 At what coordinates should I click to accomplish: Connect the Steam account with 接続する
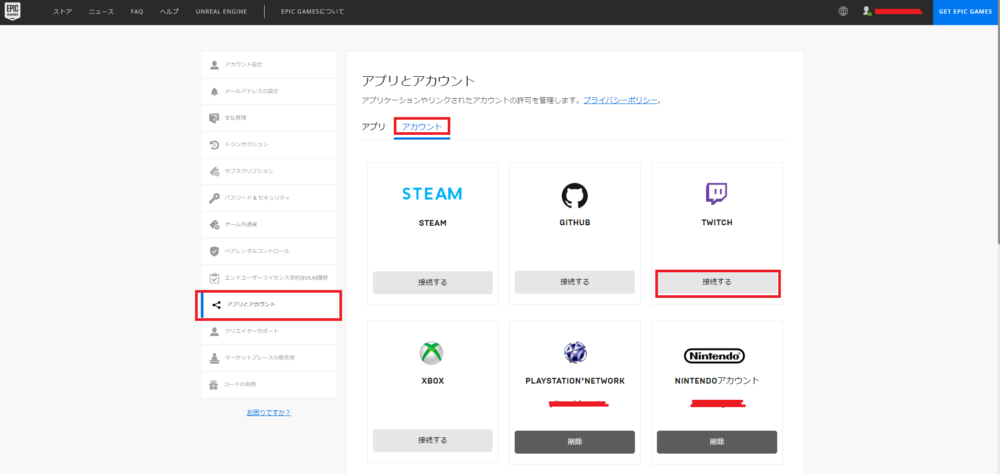pyautogui.click(x=432, y=282)
